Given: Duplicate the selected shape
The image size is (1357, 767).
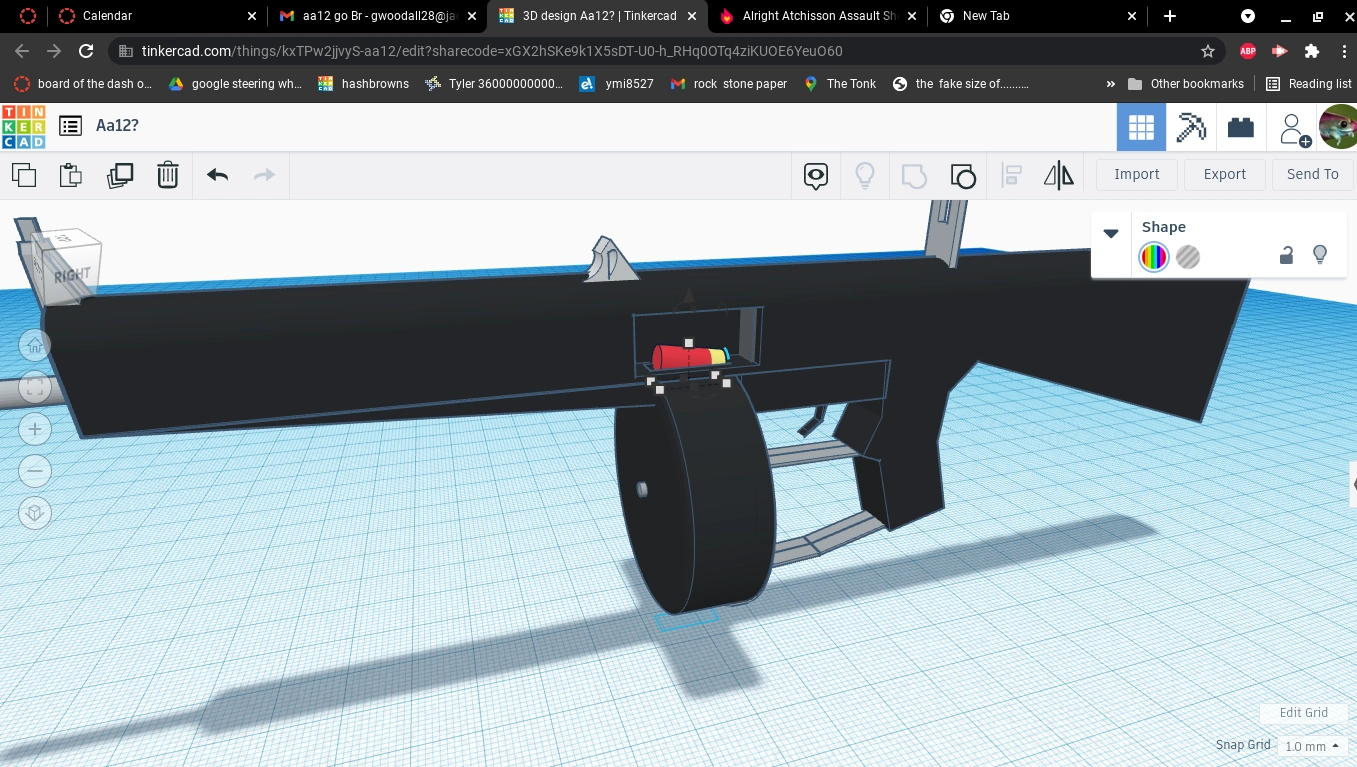Looking at the screenshot, I should pos(120,175).
